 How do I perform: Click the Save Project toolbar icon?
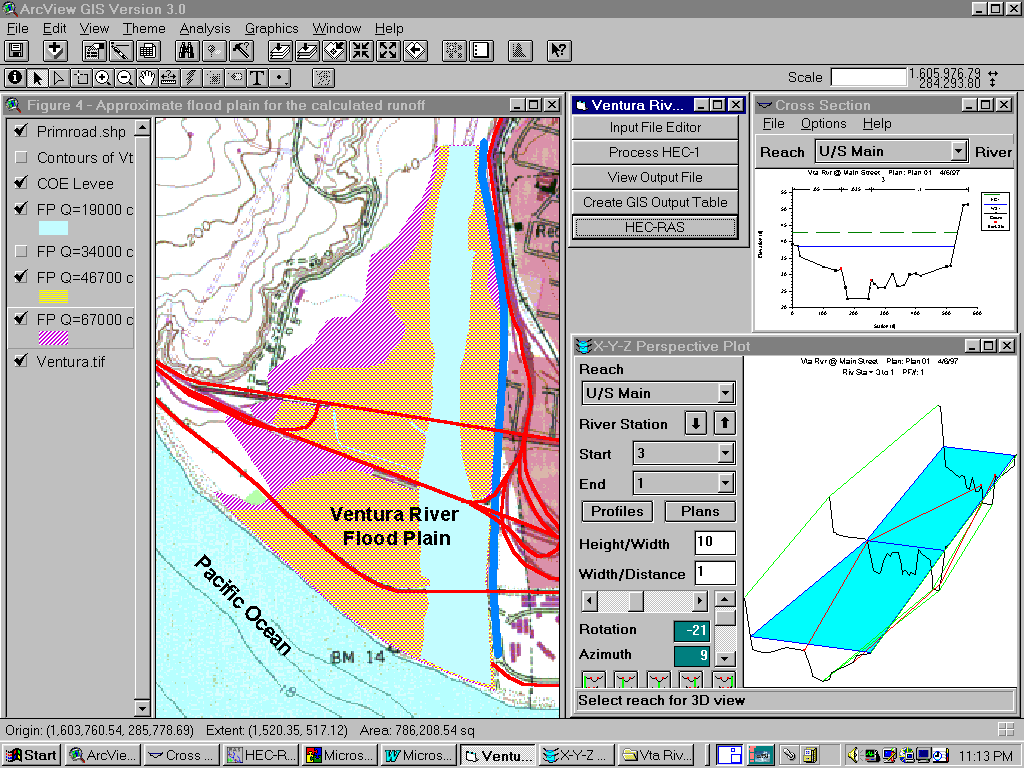[x=16, y=50]
